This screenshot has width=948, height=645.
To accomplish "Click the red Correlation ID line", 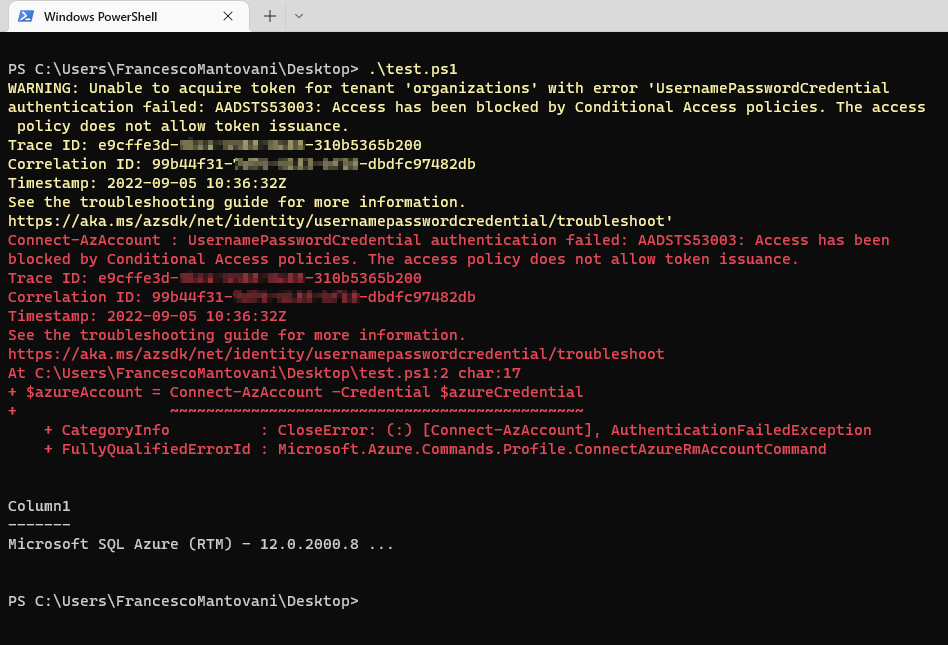I will coord(242,297).
